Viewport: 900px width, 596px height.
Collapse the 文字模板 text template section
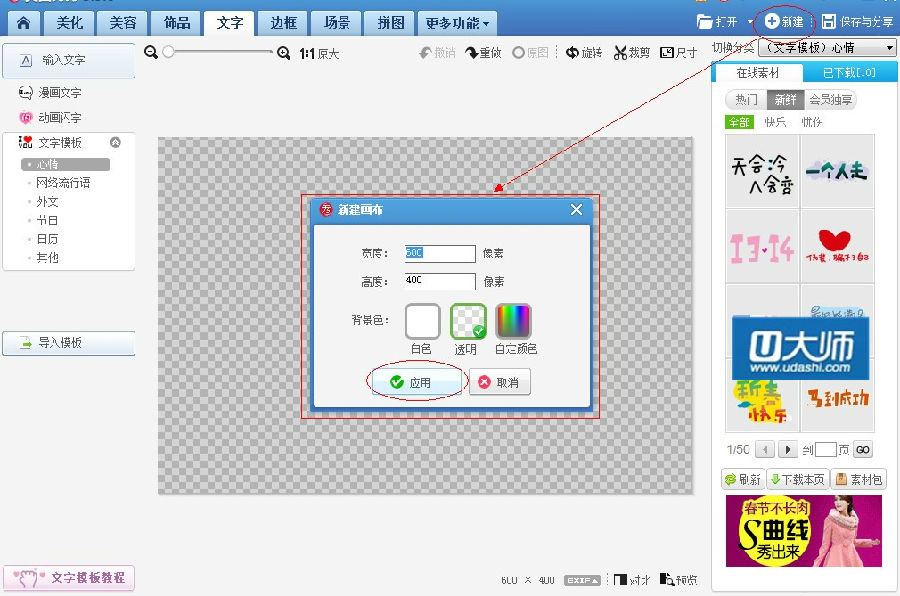click(x=115, y=143)
